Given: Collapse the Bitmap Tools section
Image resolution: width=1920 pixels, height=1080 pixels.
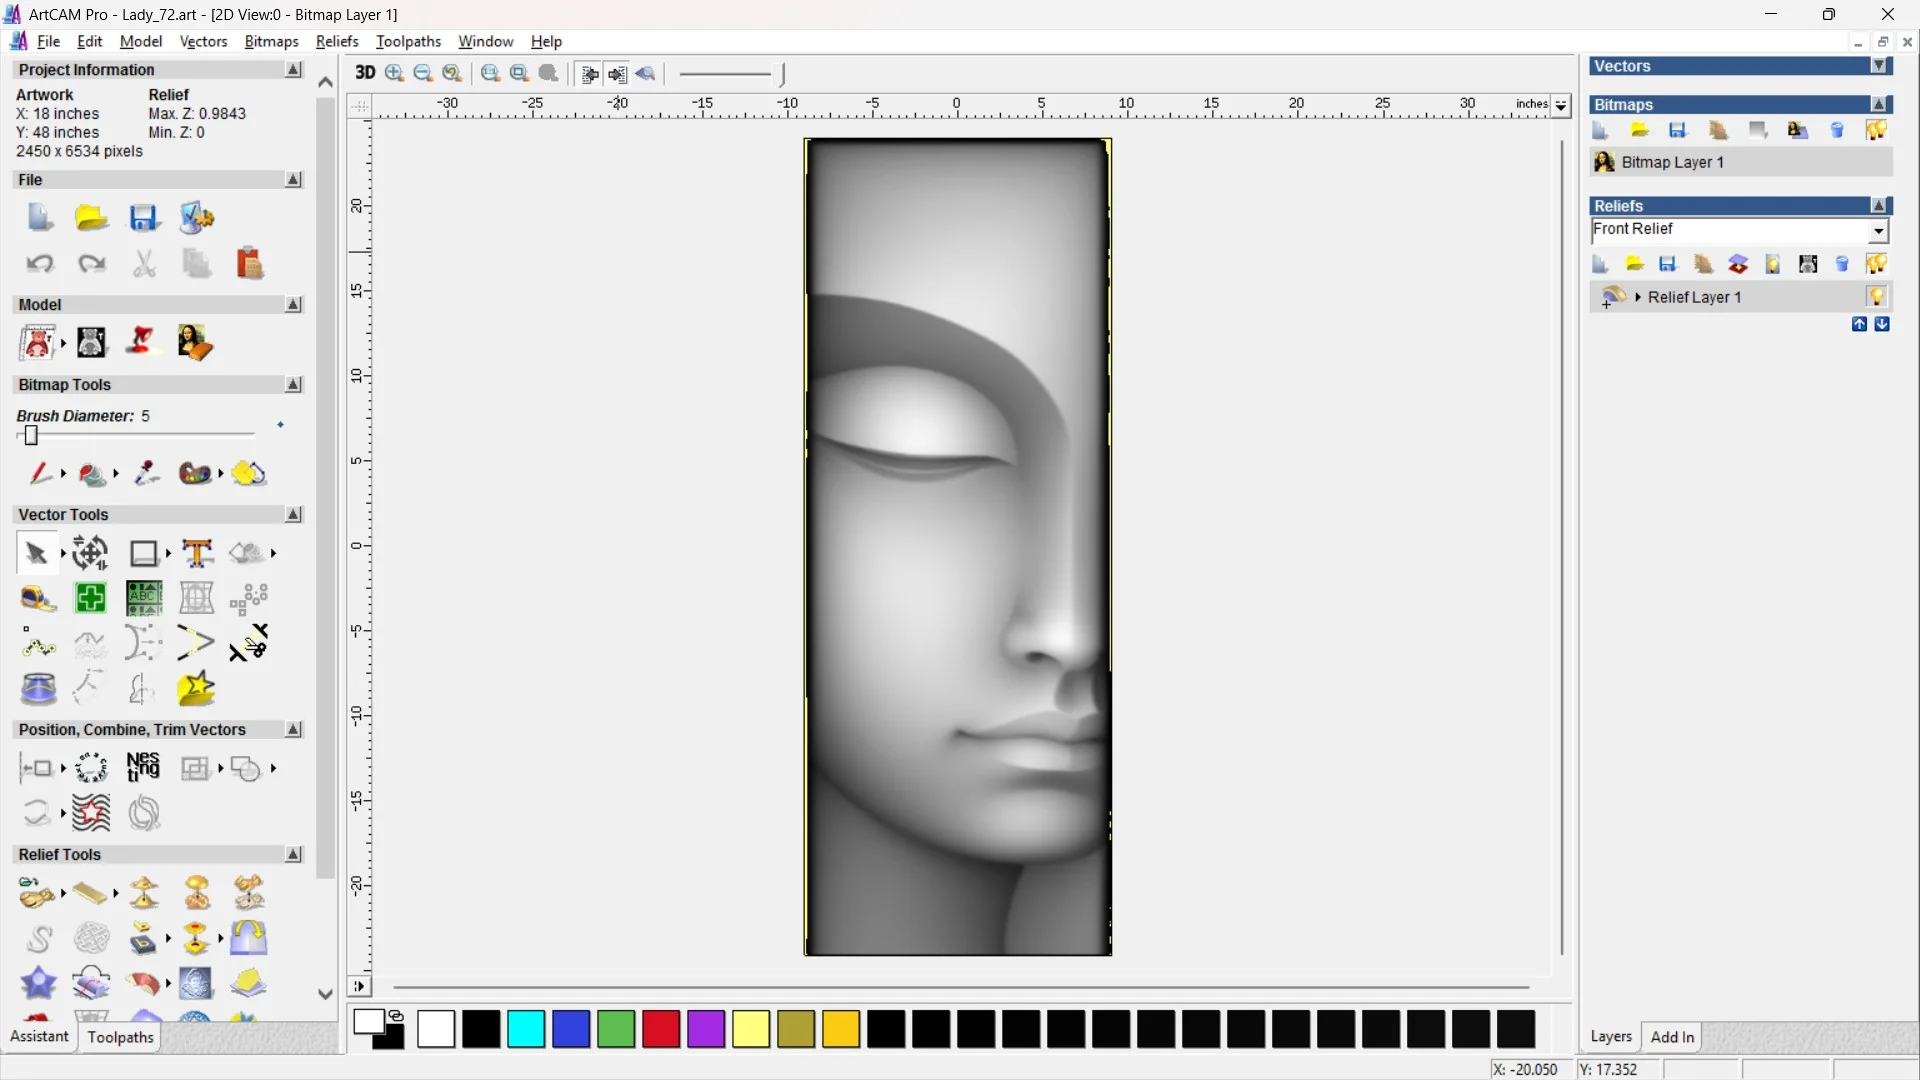Looking at the screenshot, I should coord(293,385).
